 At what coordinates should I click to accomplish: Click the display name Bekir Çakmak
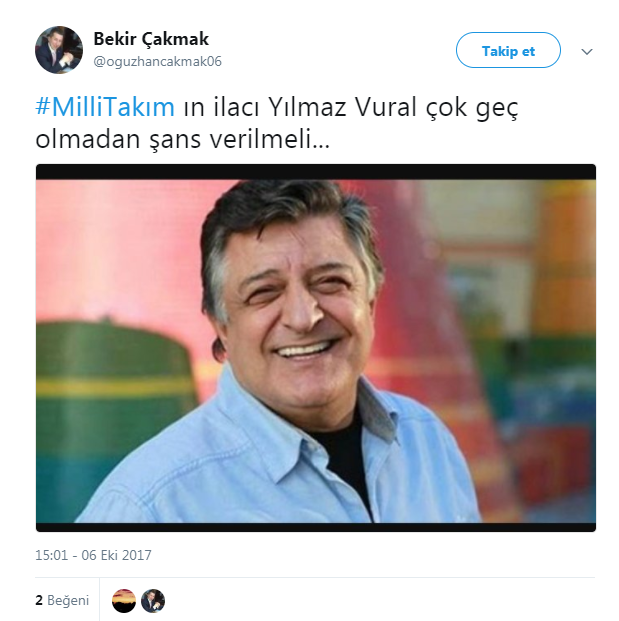point(151,39)
